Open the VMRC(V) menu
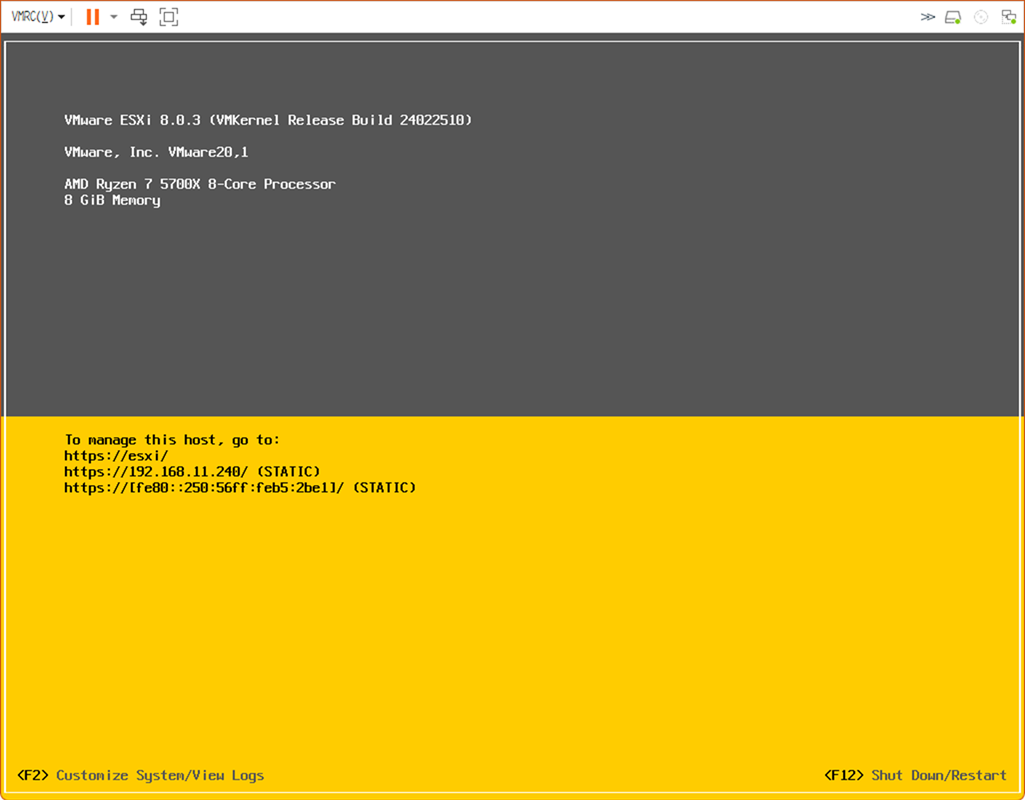This screenshot has height=800, width=1025. [x=38, y=17]
